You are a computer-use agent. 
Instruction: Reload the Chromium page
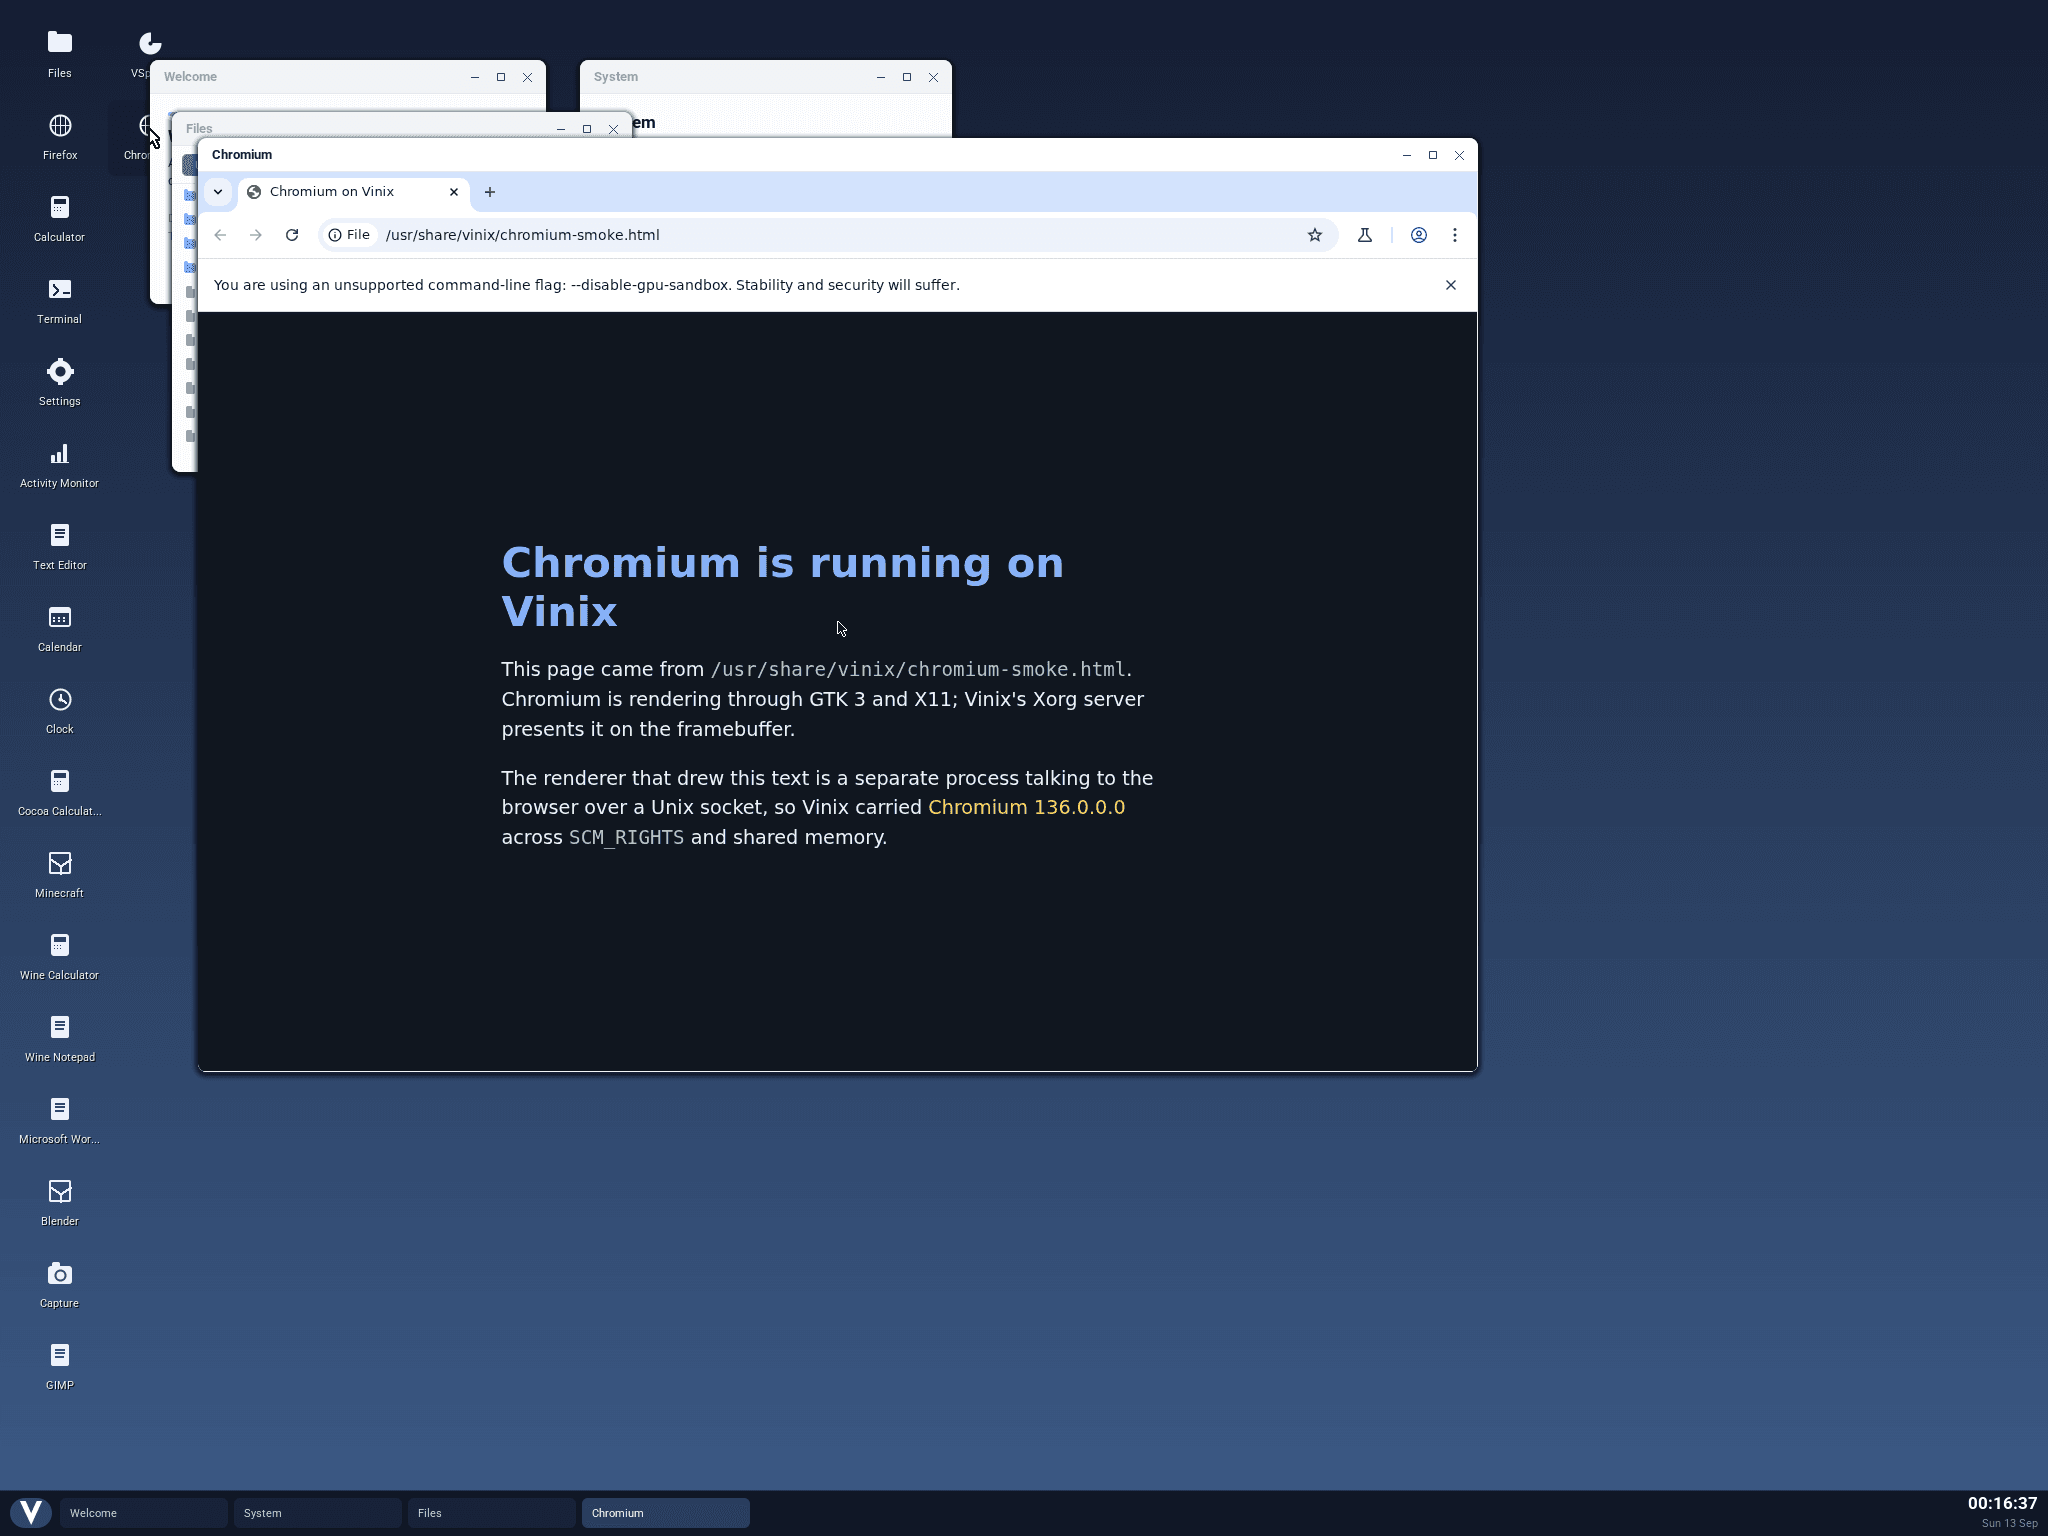pyautogui.click(x=292, y=235)
